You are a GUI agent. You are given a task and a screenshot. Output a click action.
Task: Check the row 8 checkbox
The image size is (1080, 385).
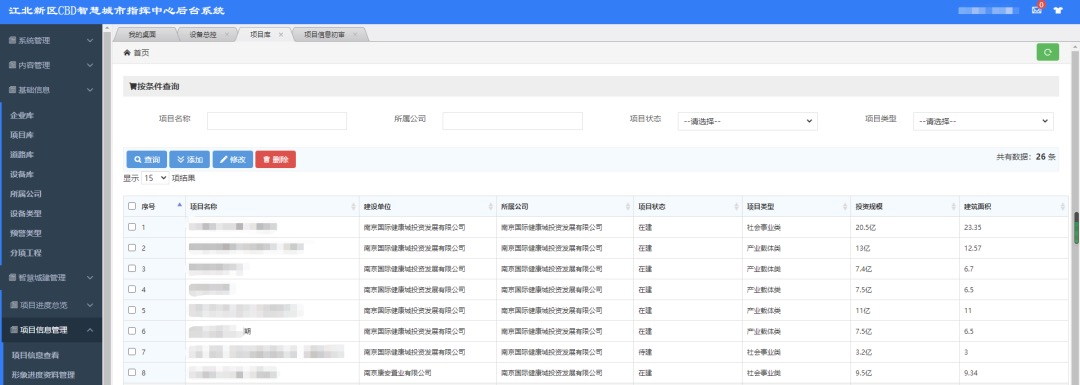[132, 373]
